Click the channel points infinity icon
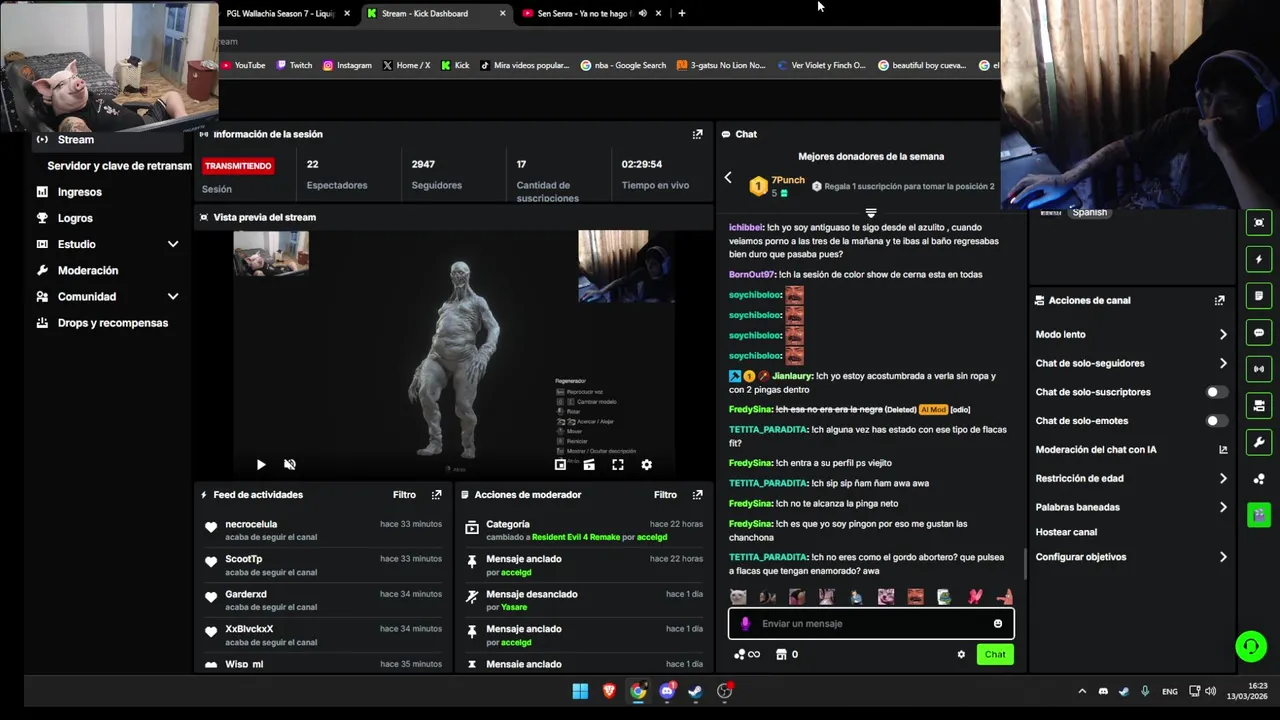This screenshot has width=1280, height=720. point(747,655)
